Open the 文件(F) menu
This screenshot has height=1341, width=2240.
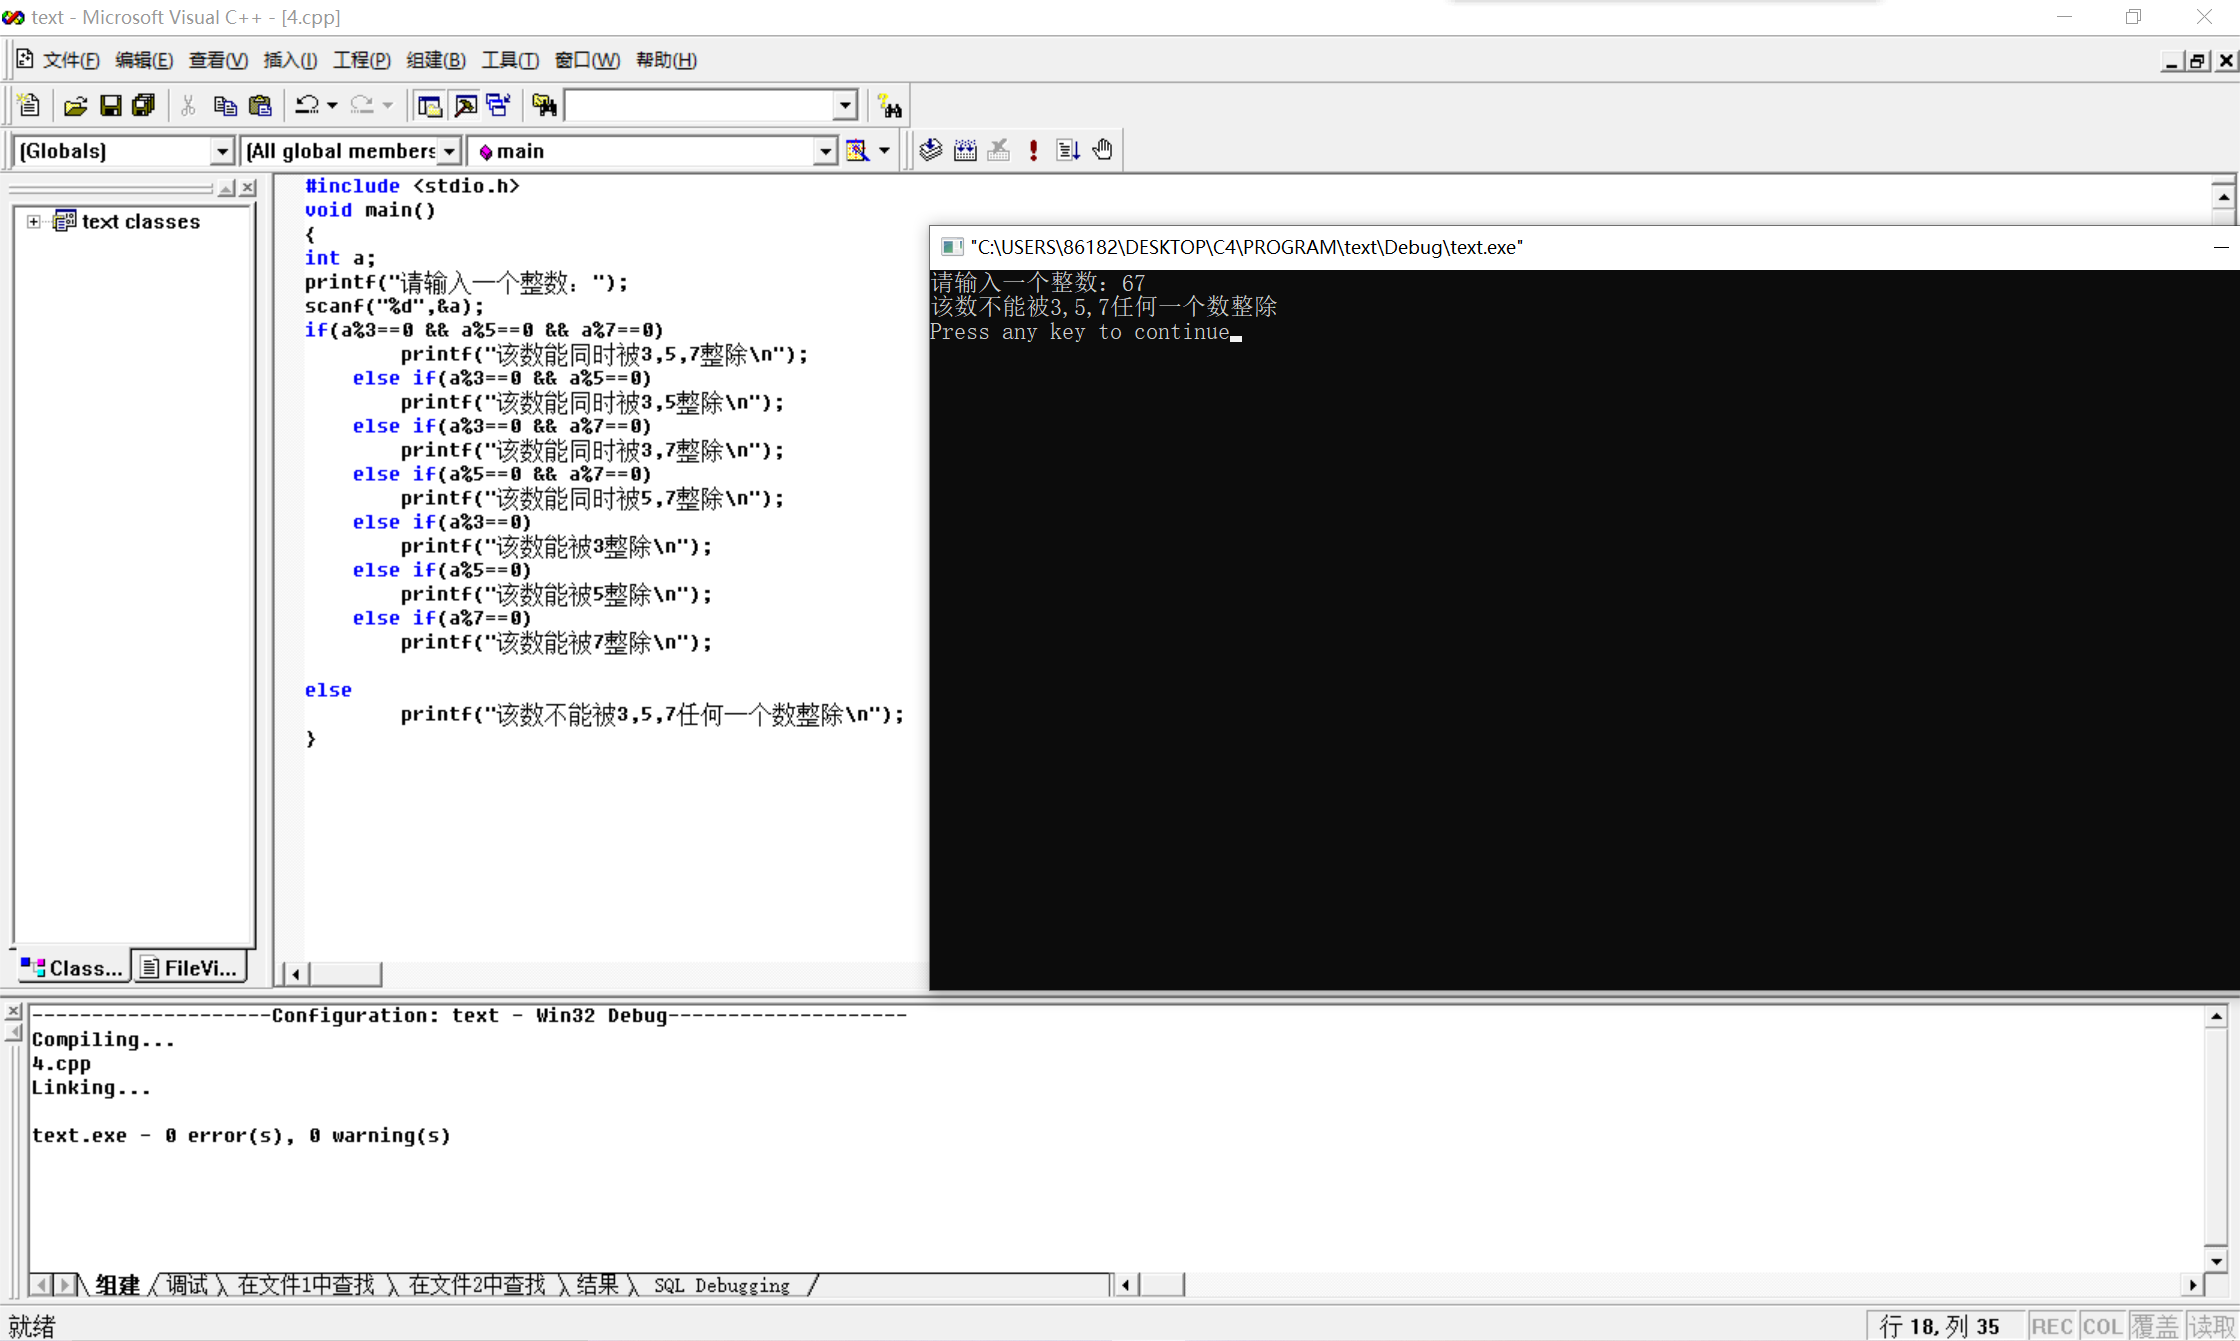pos(71,60)
